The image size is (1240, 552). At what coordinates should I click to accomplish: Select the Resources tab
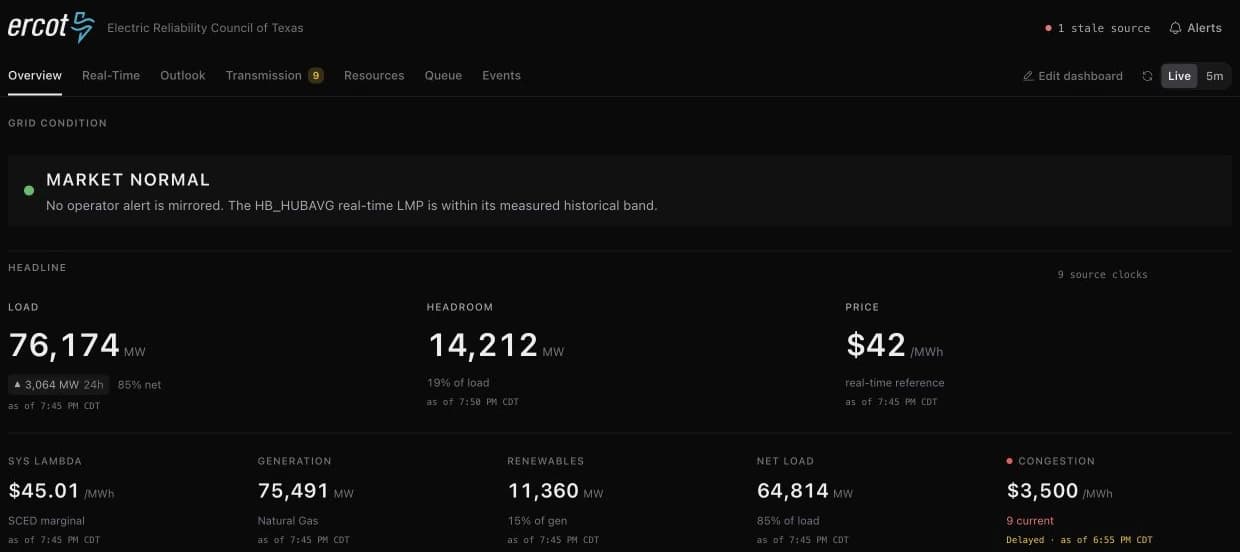(x=374, y=75)
